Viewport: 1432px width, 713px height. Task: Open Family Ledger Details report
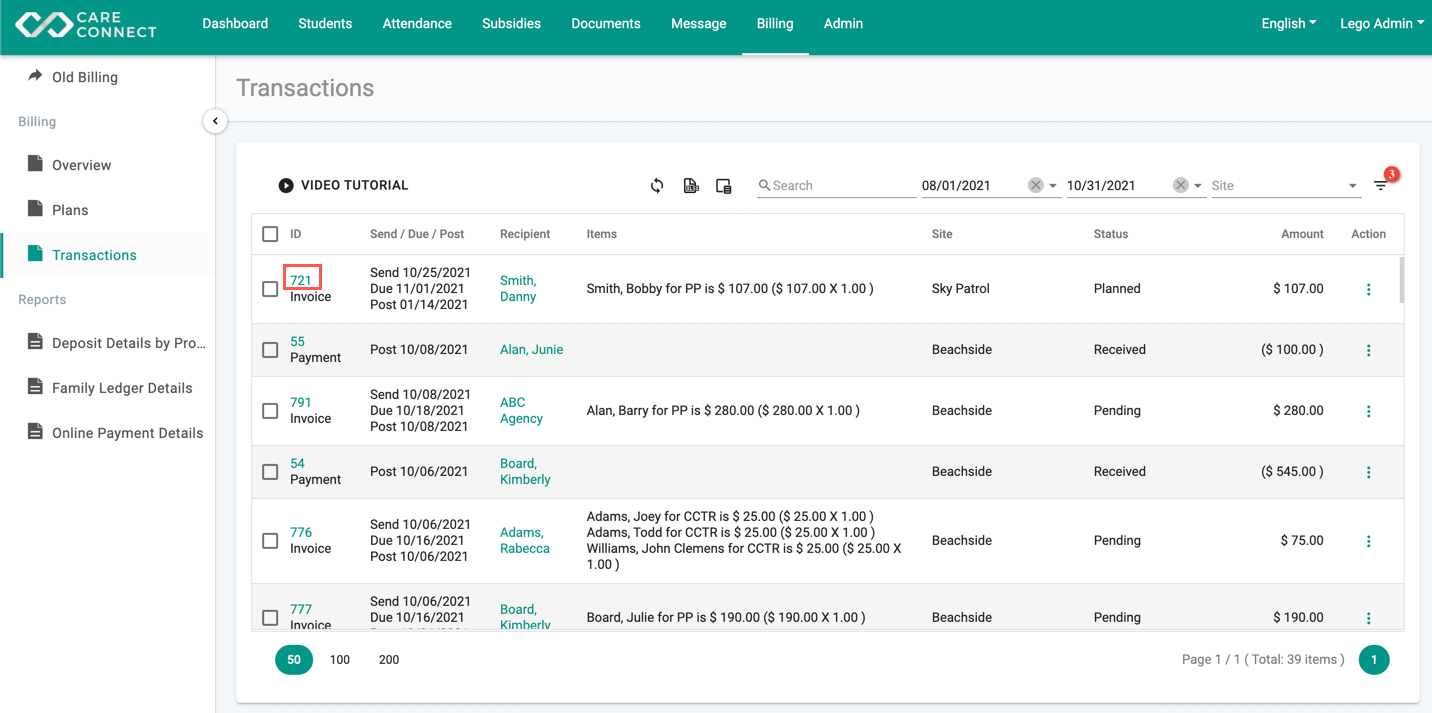click(122, 388)
